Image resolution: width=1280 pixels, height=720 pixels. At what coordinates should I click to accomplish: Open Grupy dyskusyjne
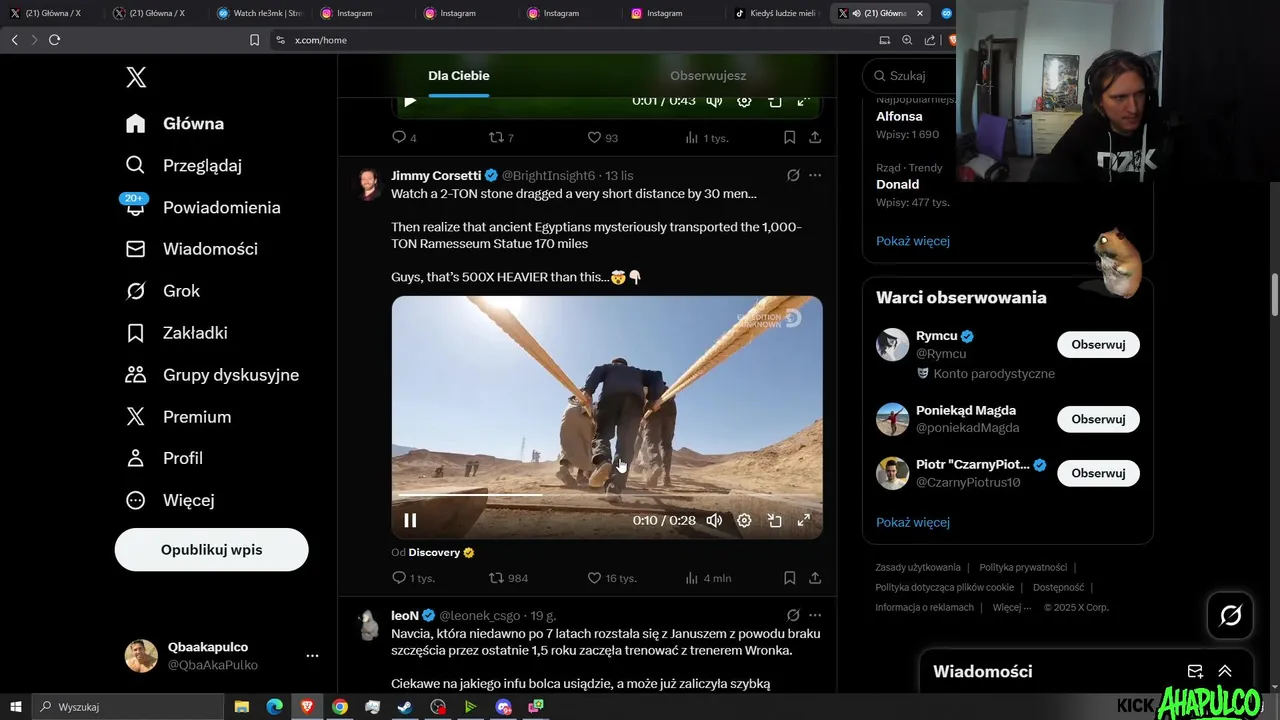tap(212, 375)
